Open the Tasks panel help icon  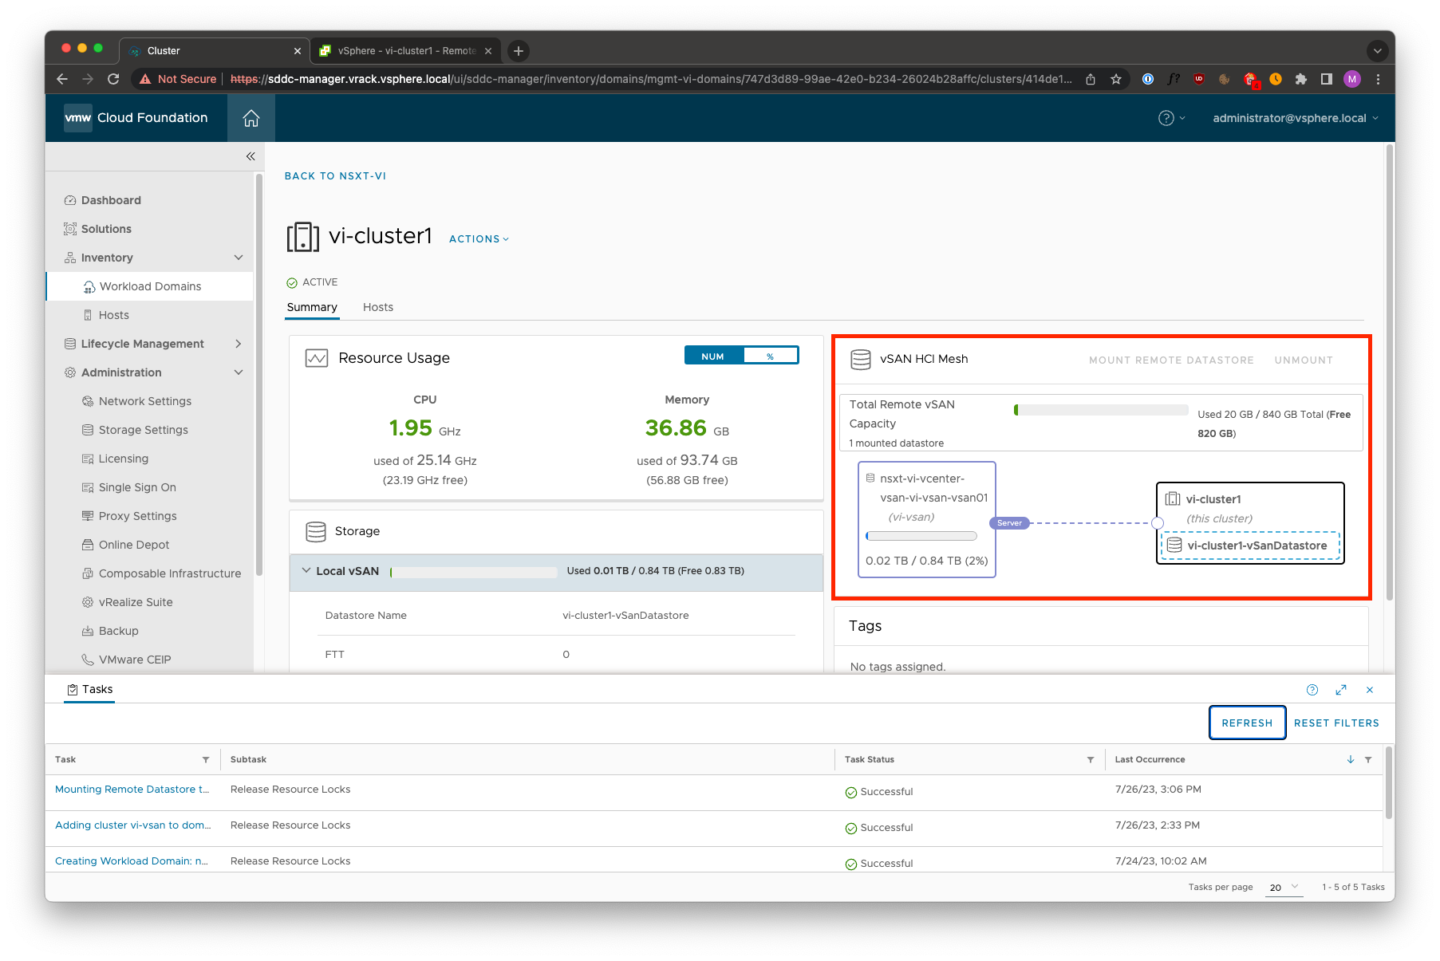[x=1312, y=689]
